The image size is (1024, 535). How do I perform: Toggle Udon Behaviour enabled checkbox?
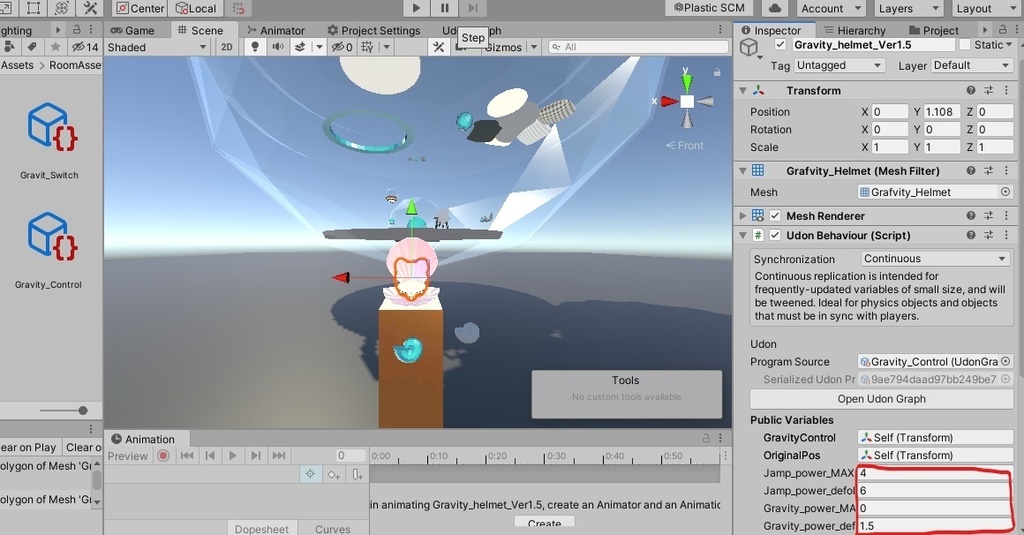click(x=775, y=235)
